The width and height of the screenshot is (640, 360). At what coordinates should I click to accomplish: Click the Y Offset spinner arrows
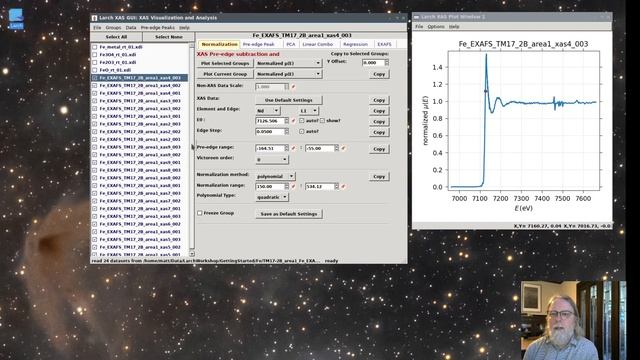click(x=387, y=62)
